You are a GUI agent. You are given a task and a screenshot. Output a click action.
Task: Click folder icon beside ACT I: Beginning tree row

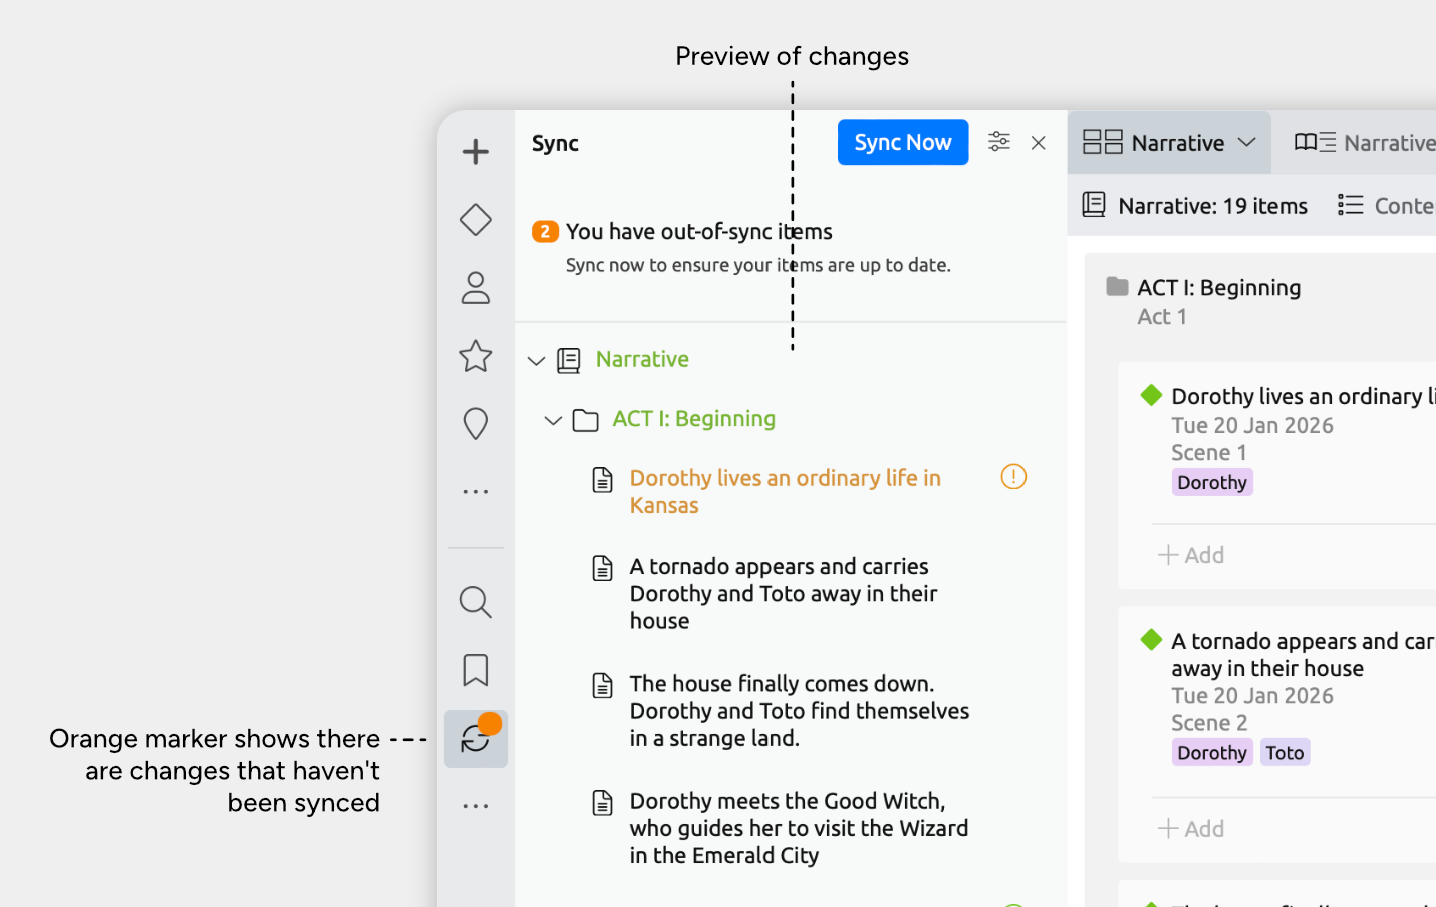coord(586,421)
